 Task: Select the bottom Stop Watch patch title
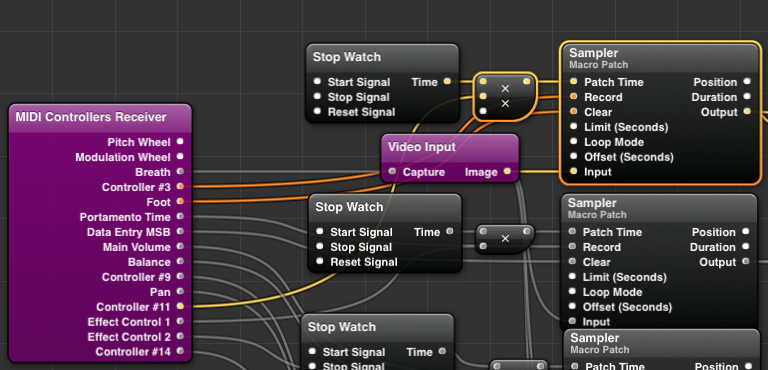pos(341,327)
